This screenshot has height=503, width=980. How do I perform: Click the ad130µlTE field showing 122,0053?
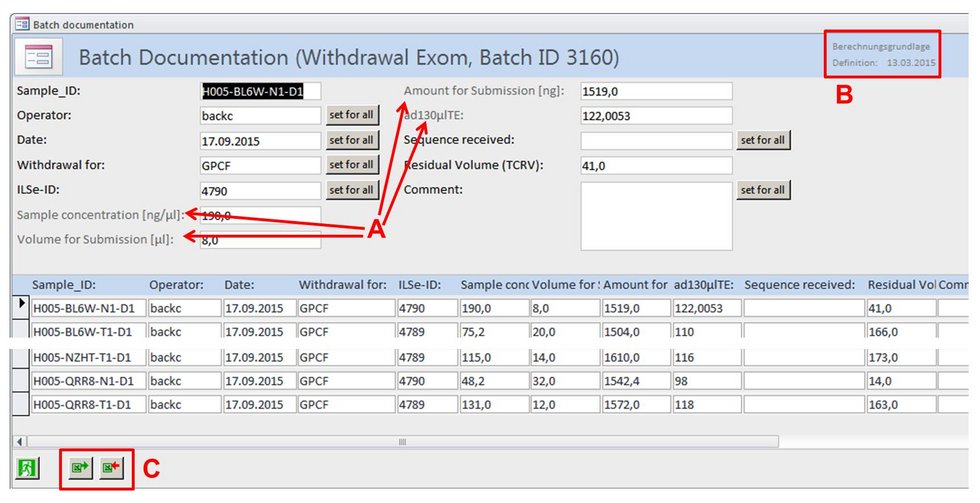[656, 116]
